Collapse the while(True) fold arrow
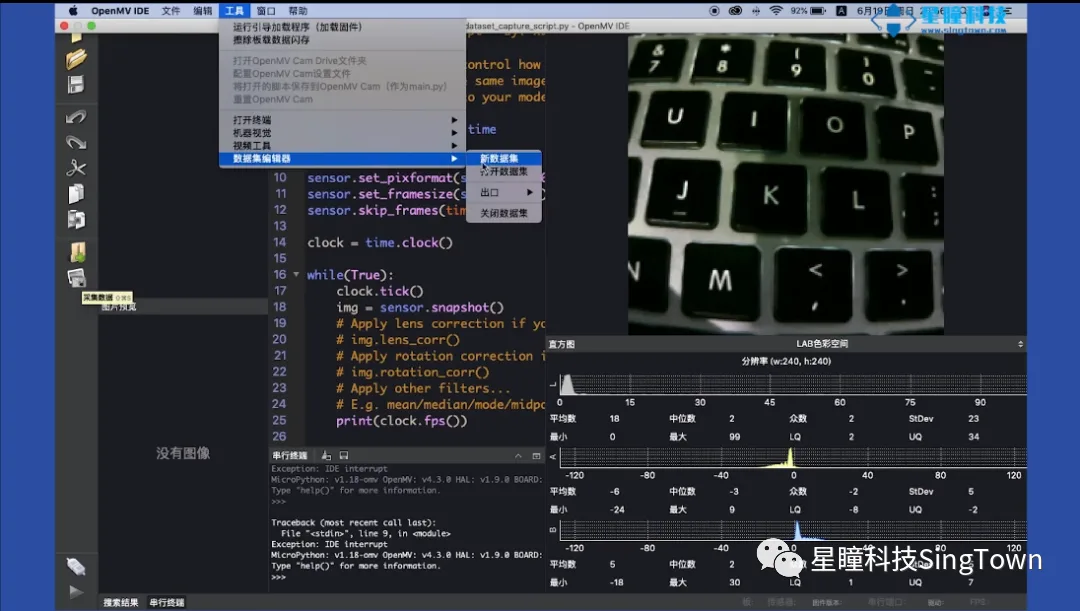The width and height of the screenshot is (1080, 611). coord(296,275)
